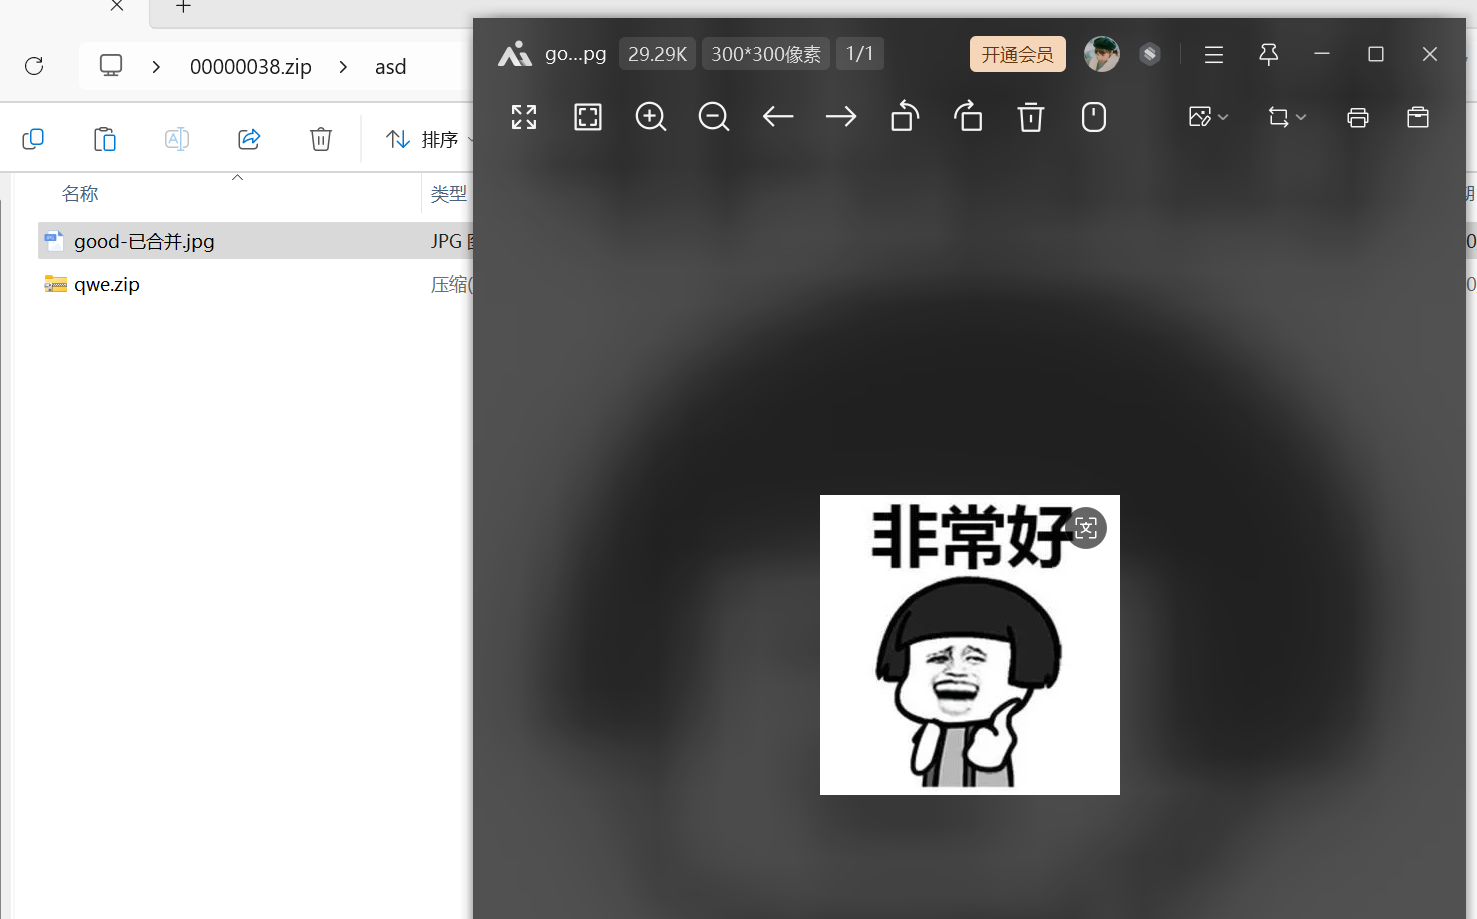
Task: Zoom out of the image
Action: pyautogui.click(x=714, y=117)
